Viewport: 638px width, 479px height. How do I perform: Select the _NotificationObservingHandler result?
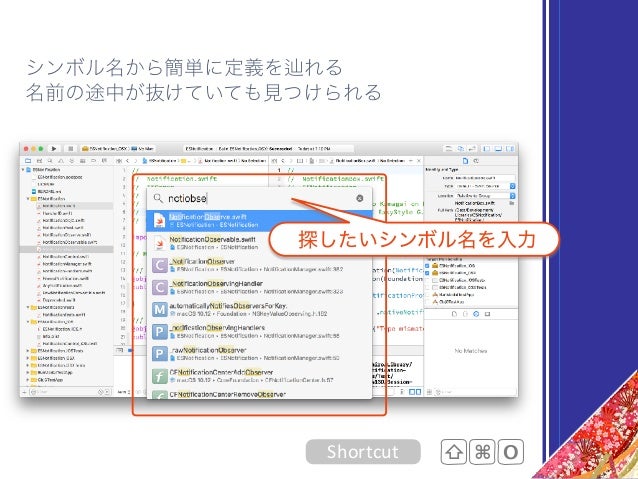coord(259,287)
